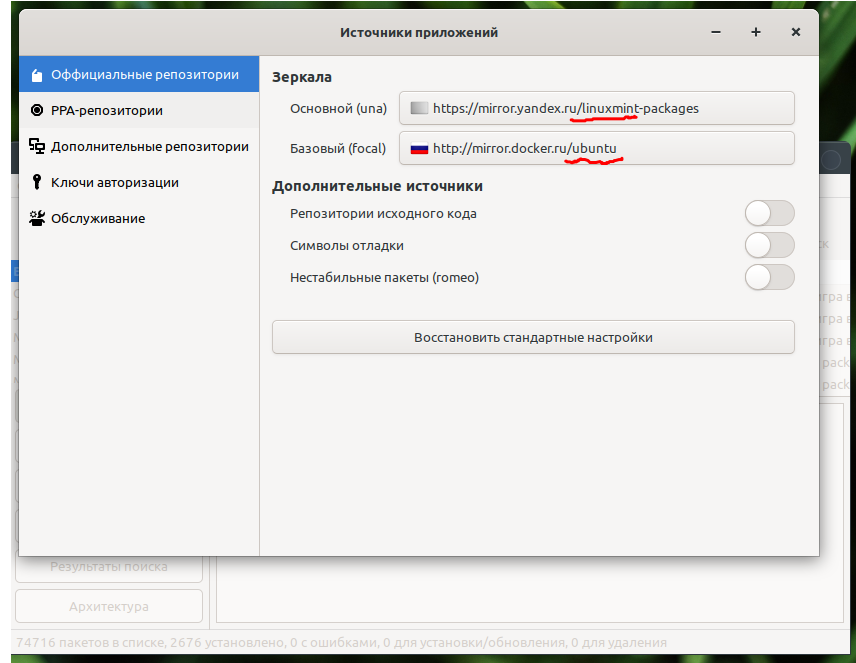Image resolution: width=856 pixels, height=663 pixels.
Task: Maximize the Источники приложений window
Action: click(756, 32)
